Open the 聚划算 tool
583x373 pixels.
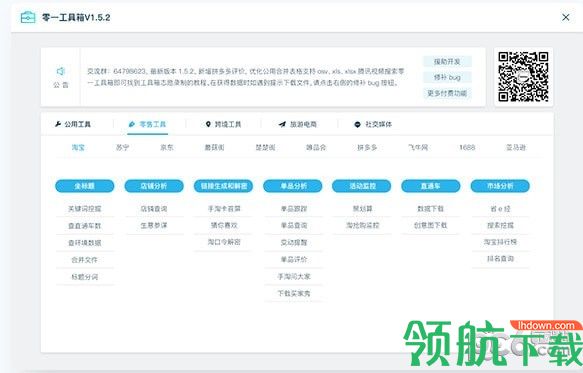click(x=363, y=209)
